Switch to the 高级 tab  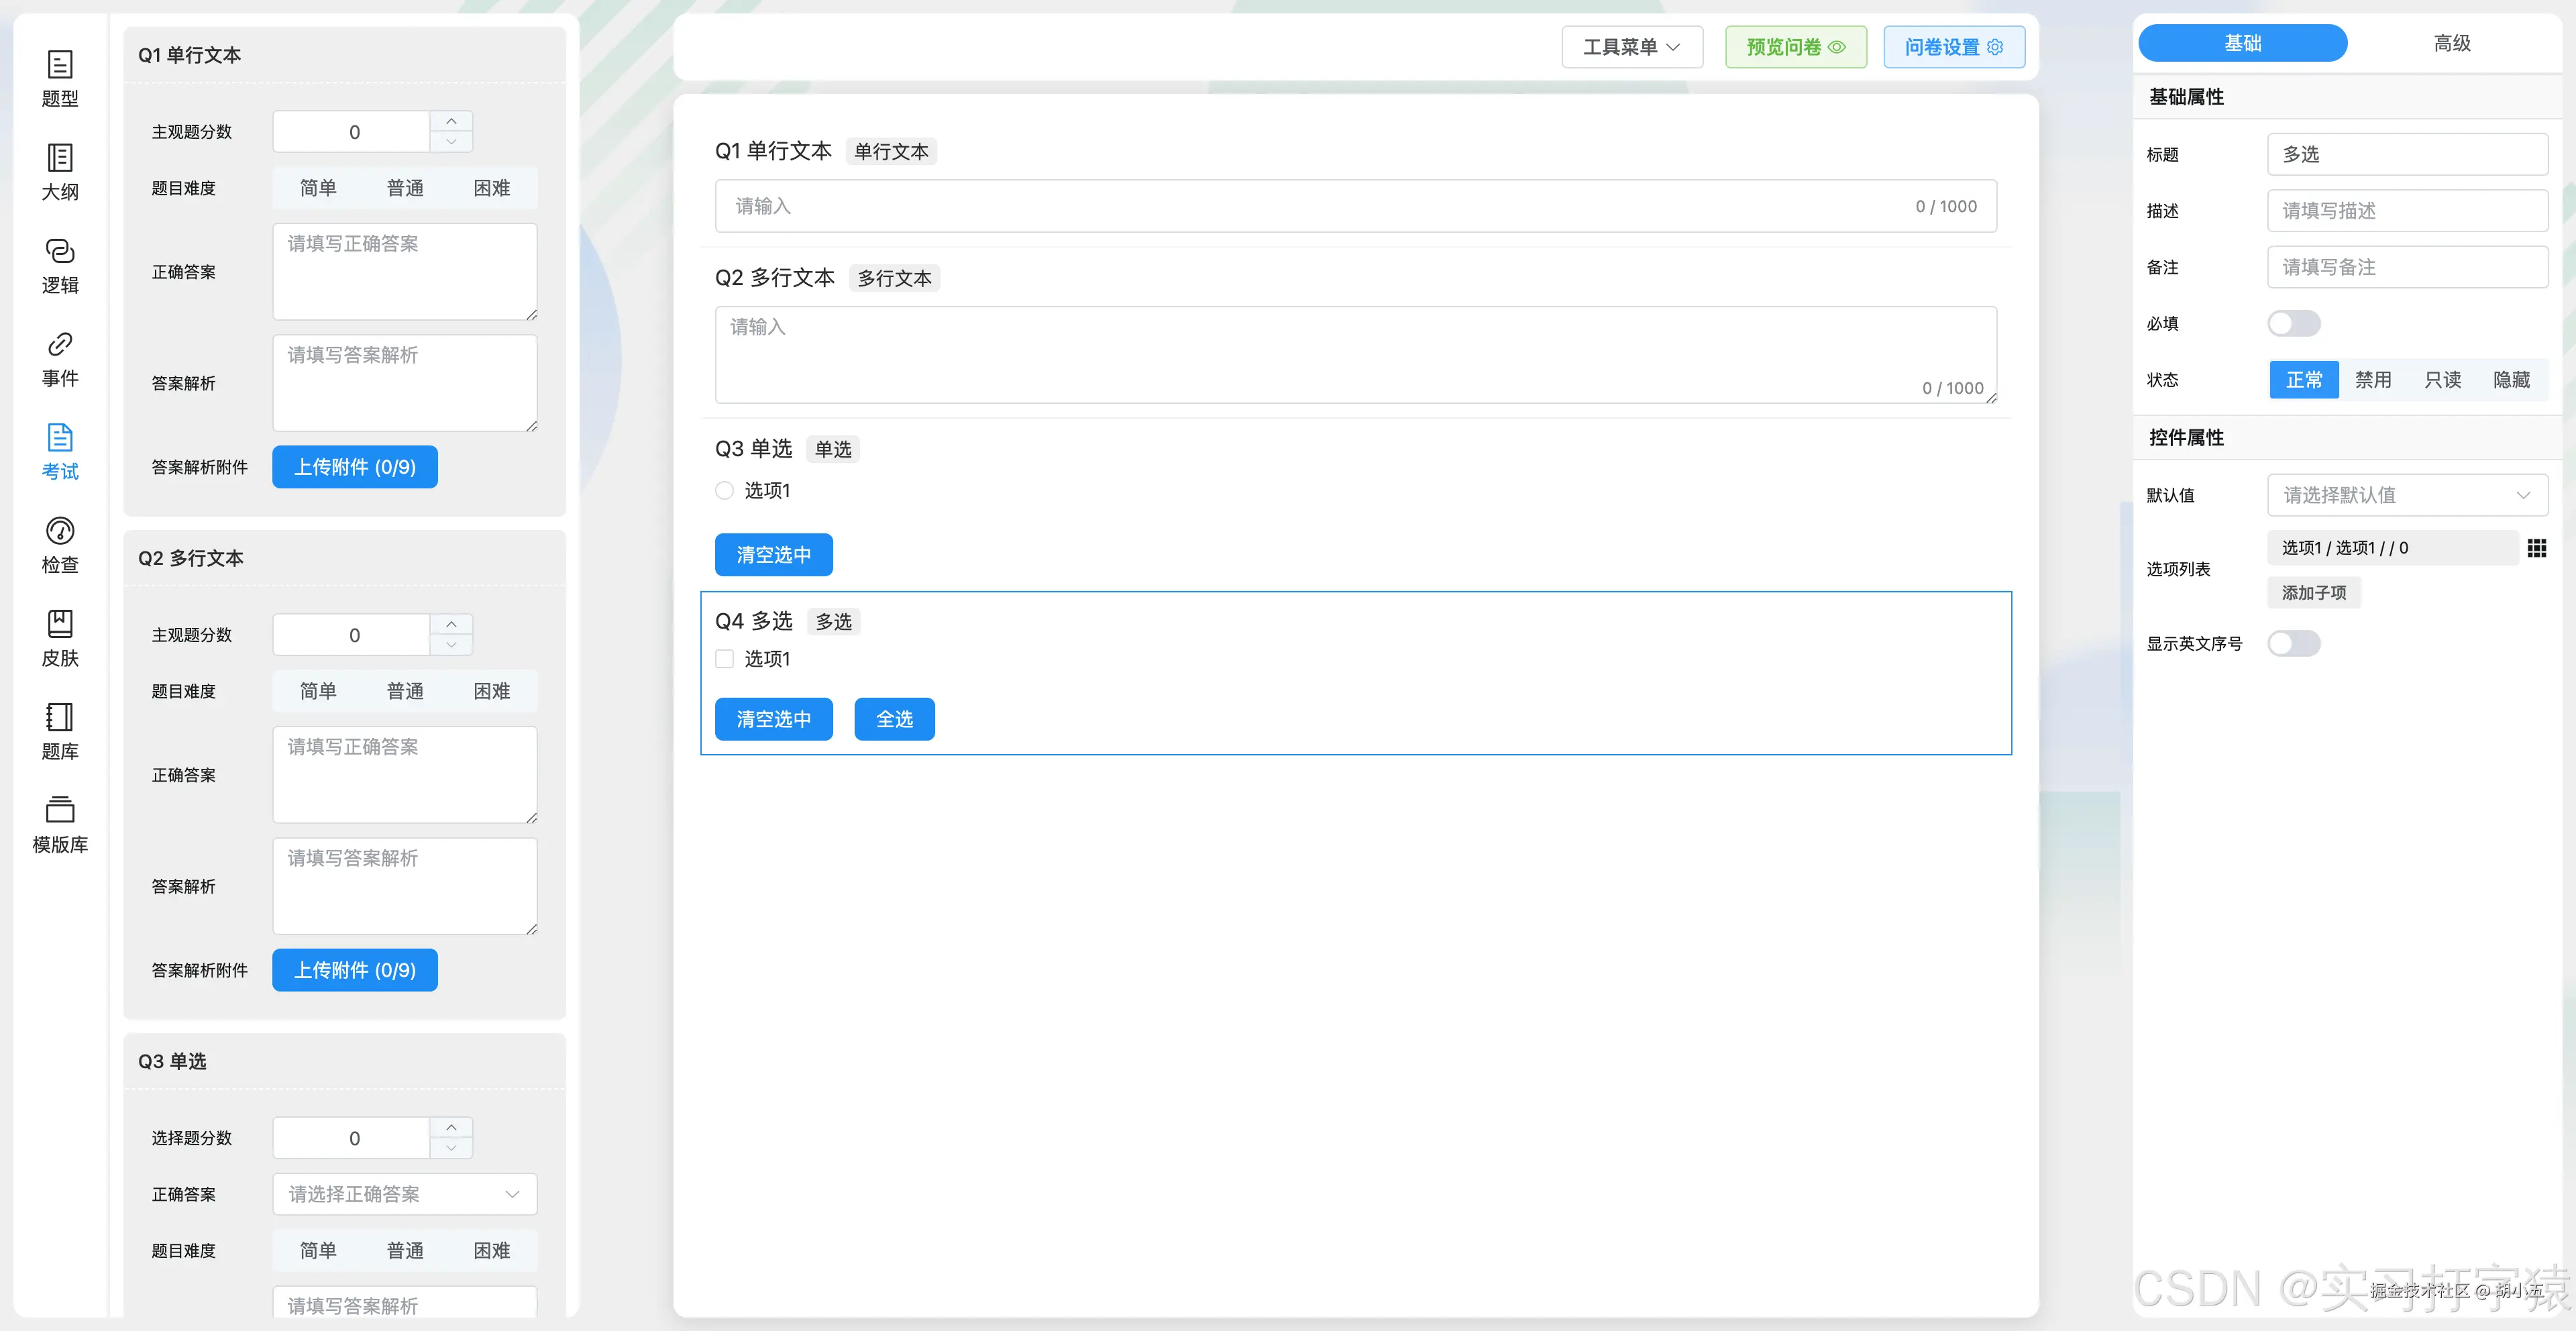click(x=2451, y=43)
